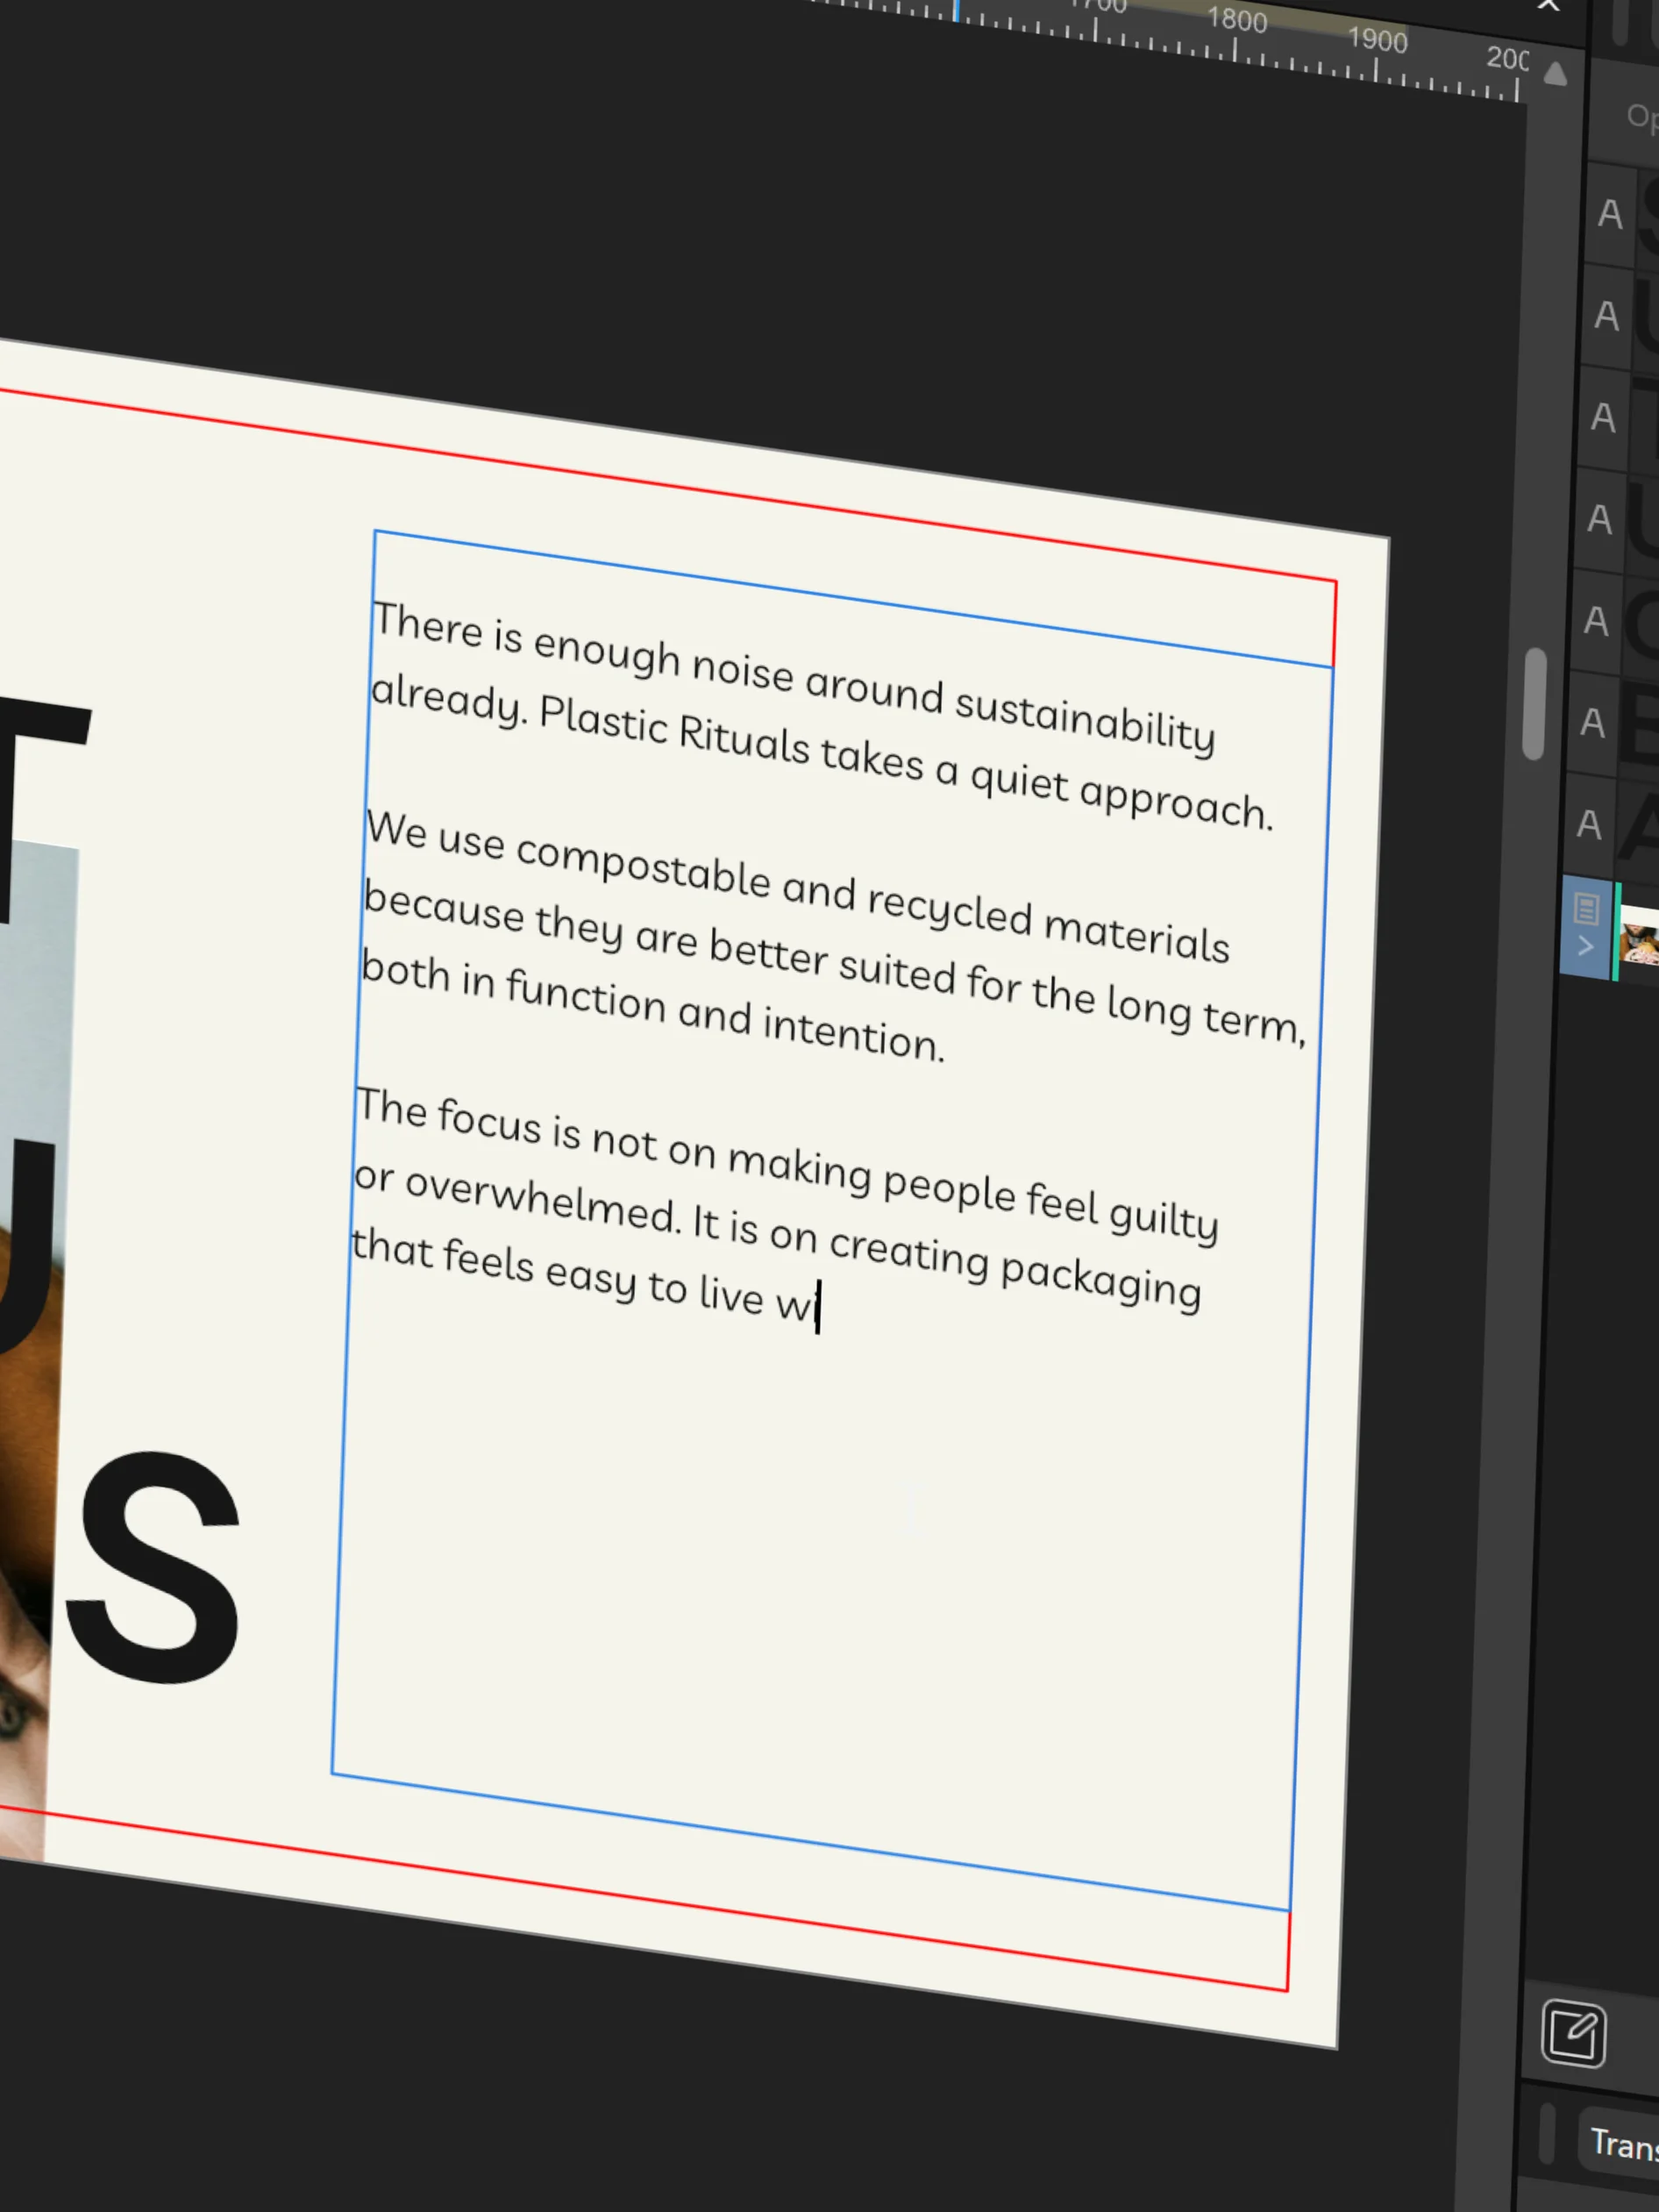The width and height of the screenshot is (1659, 2212).
Task: Click the 1900 mark on the horizontal ruler
Action: [1377, 40]
